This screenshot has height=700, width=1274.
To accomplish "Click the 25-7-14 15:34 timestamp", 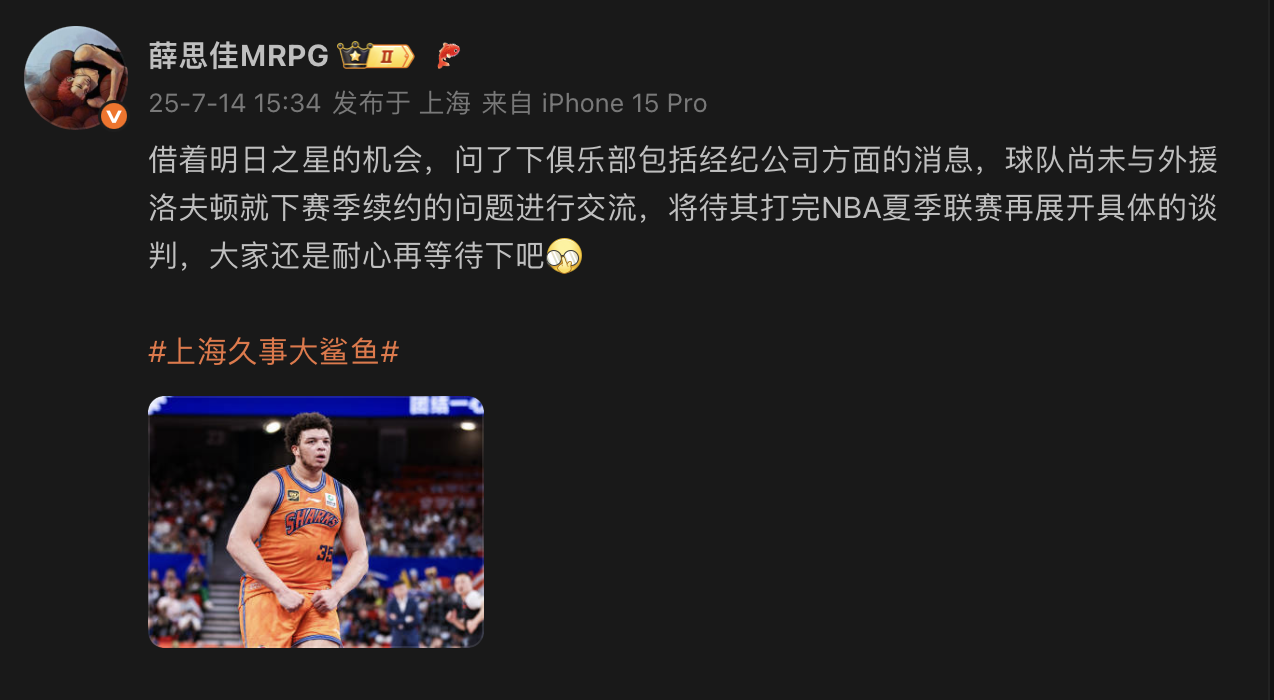I will tap(235, 104).
